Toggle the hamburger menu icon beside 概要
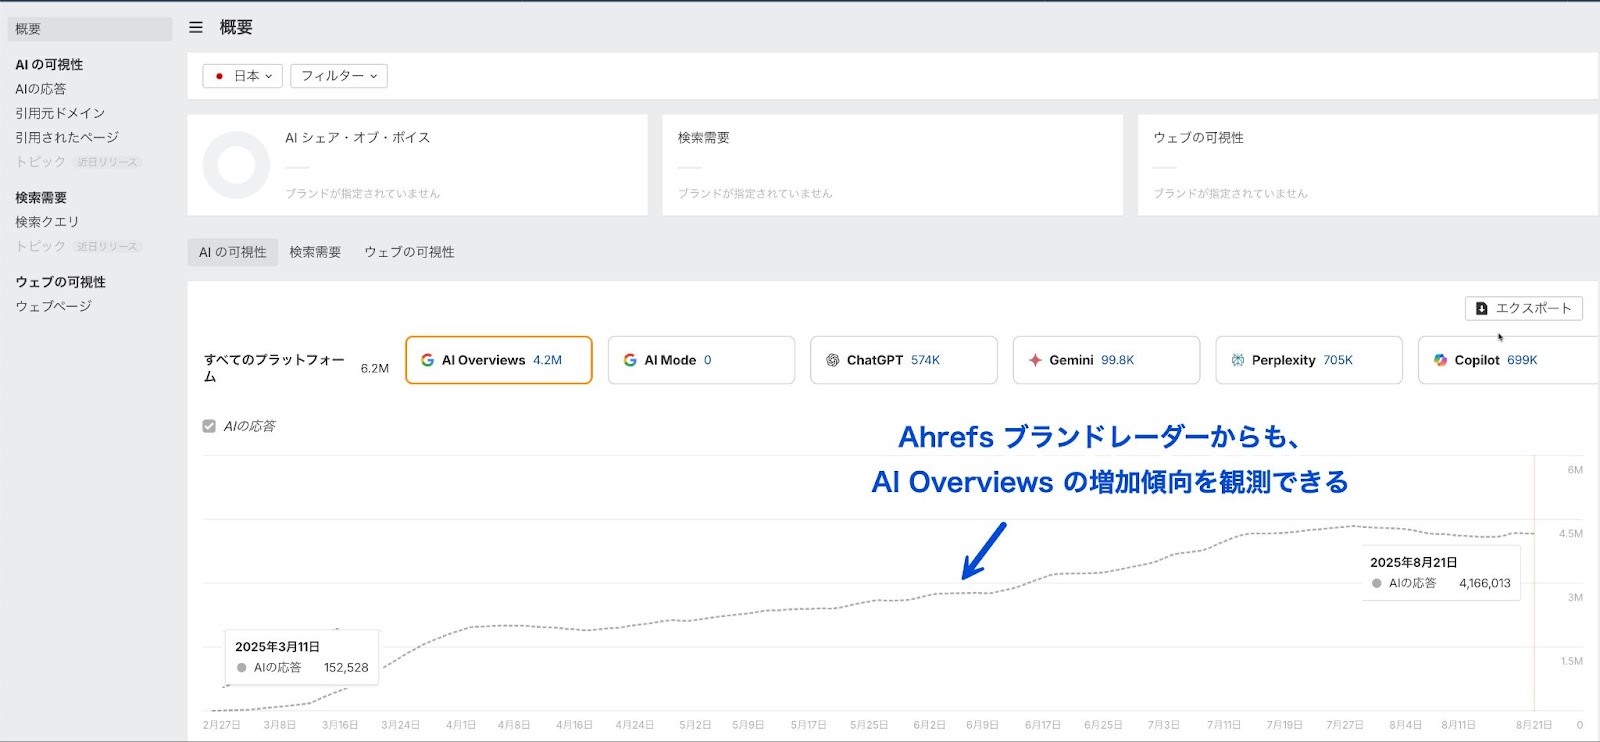 [196, 28]
